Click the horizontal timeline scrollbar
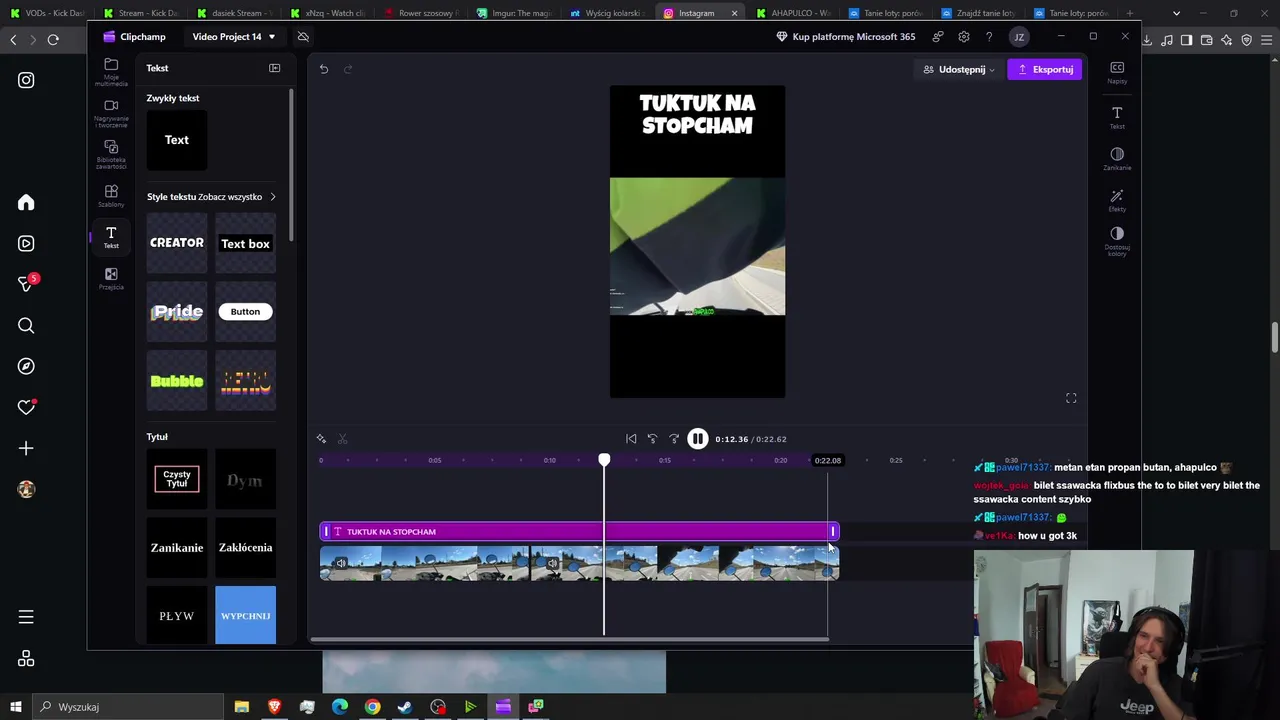The height and width of the screenshot is (720, 1280). pyautogui.click(x=569, y=639)
